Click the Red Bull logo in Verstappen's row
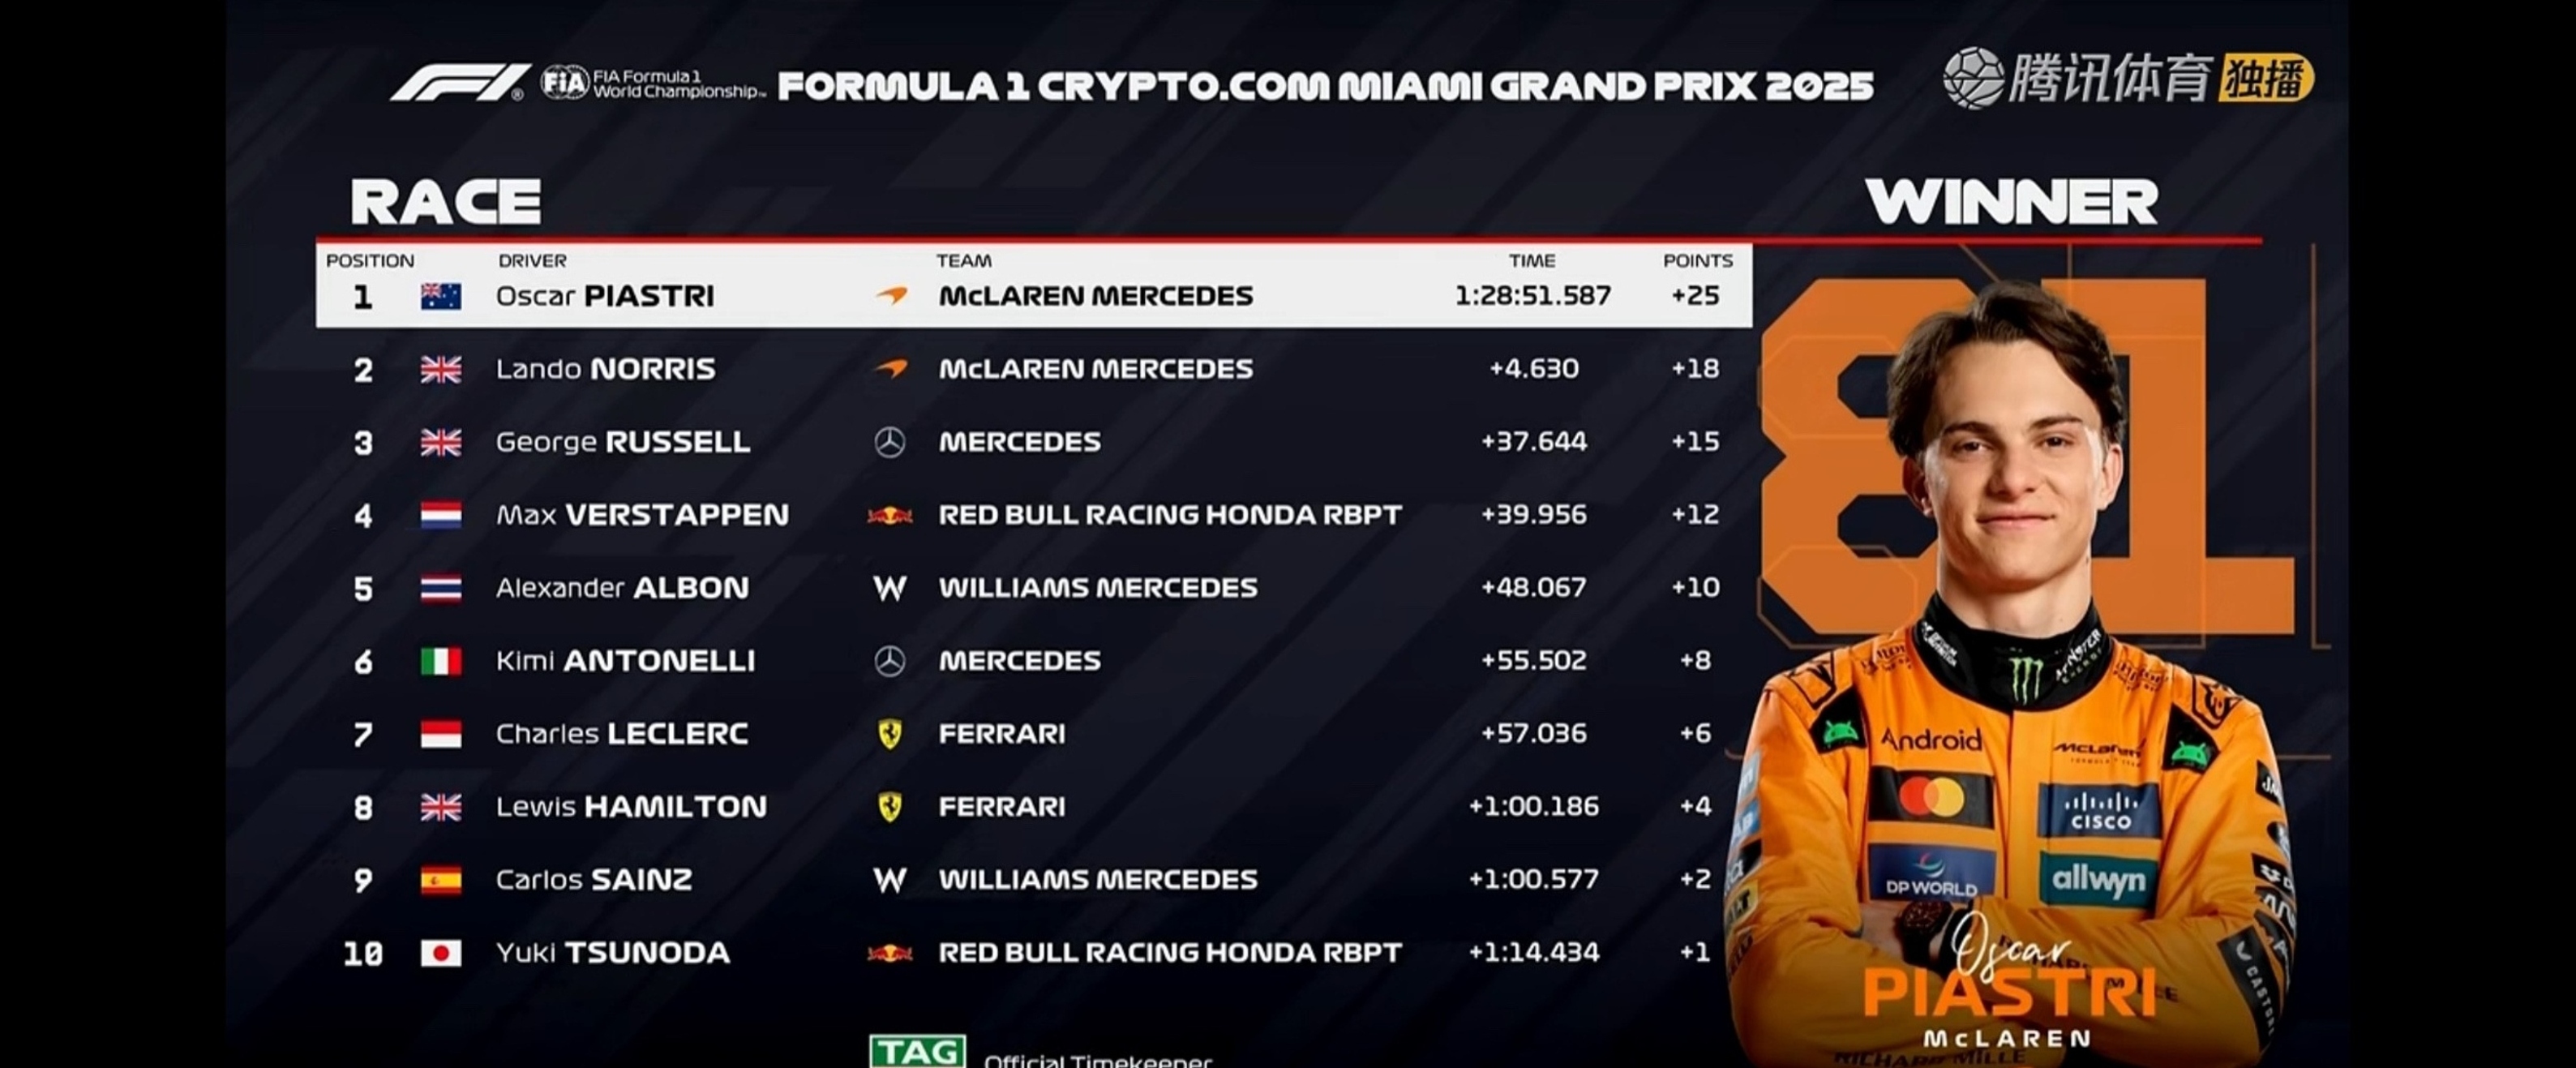 [x=889, y=515]
